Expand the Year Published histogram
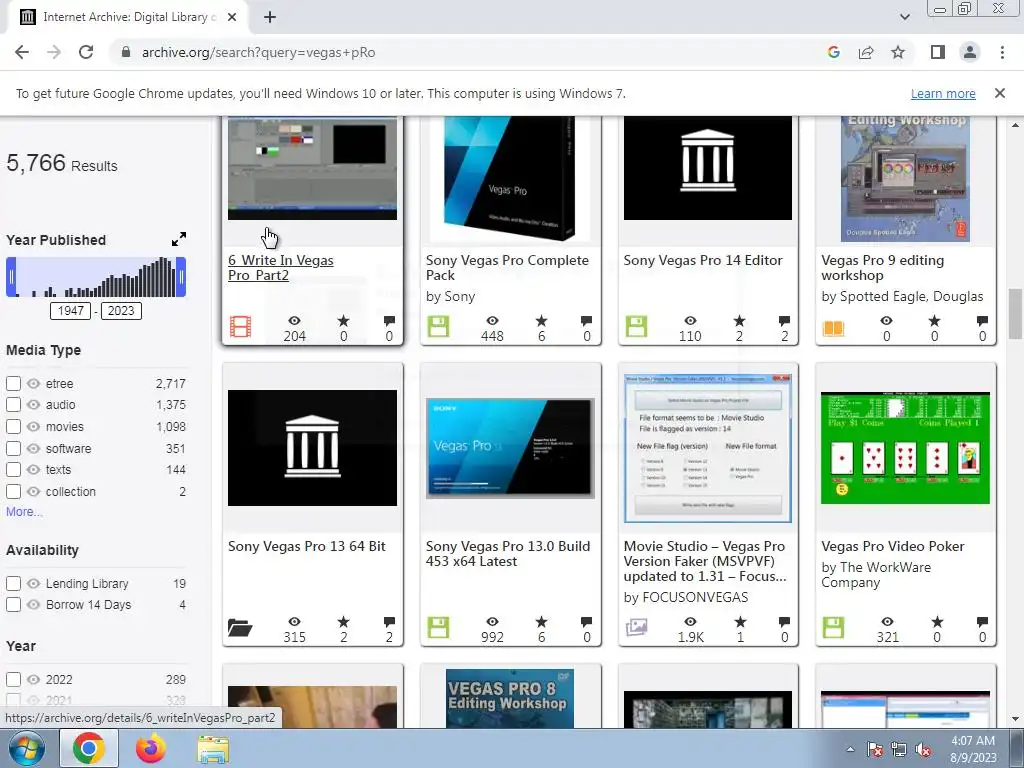The height and width of the screenshot is (768, 1024). point(178,239)
